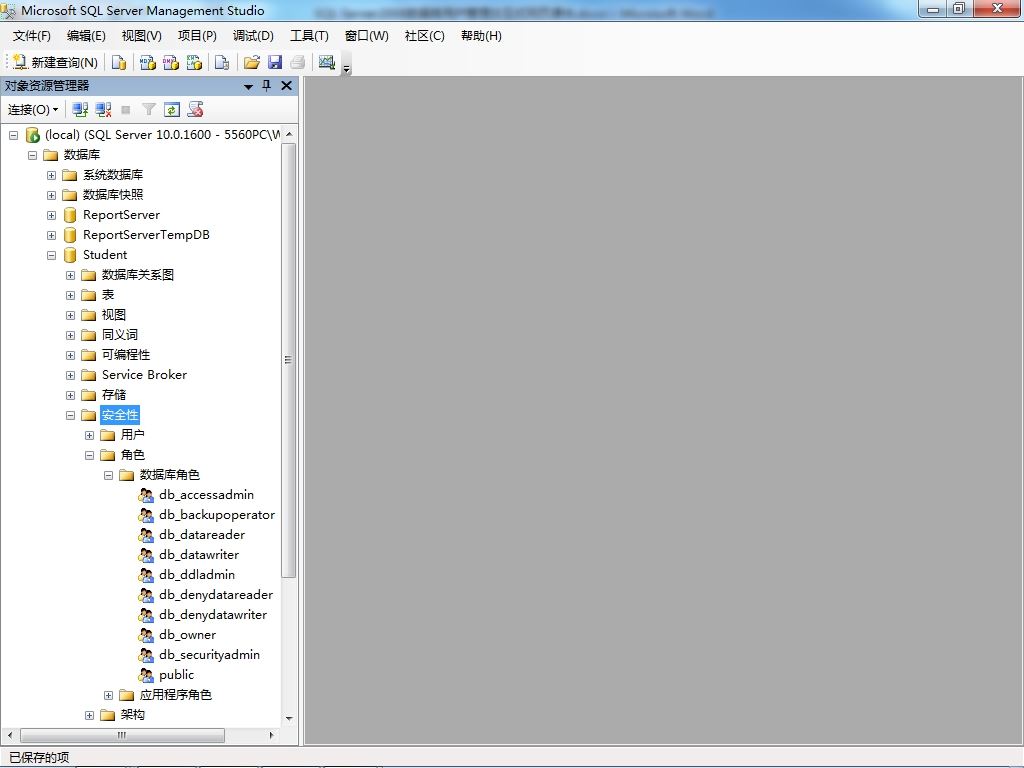Expand the 系统数据库 folder
The image size is (1024, 768).
52,175
